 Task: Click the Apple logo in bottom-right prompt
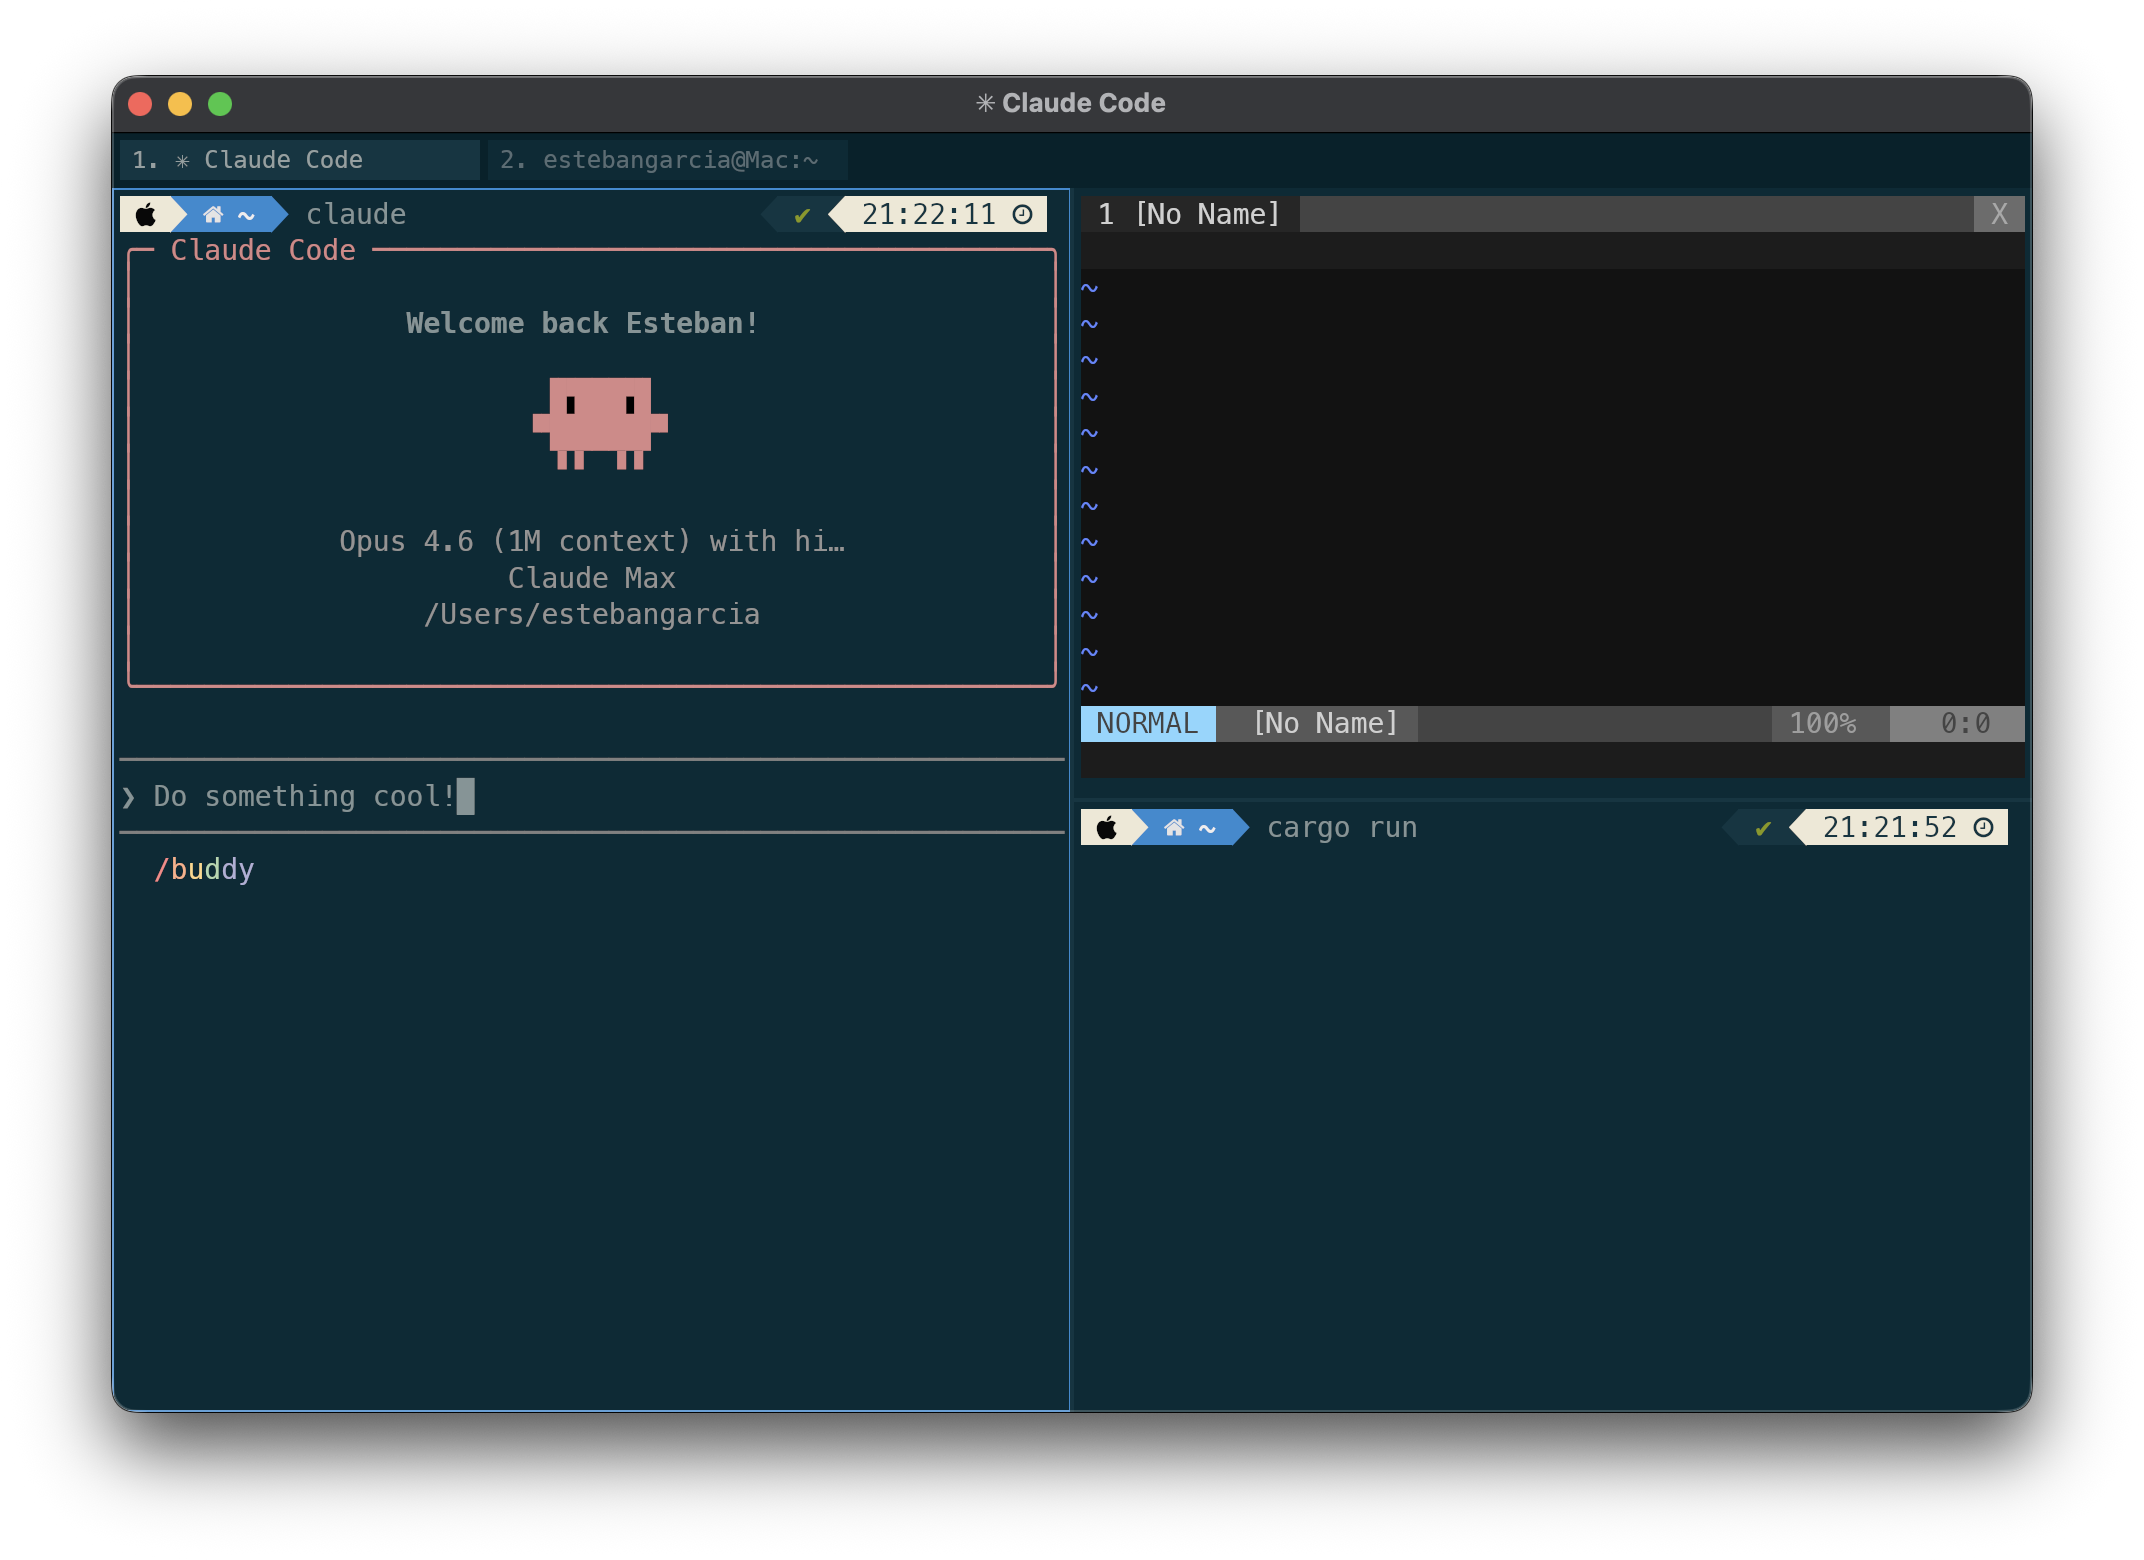pos(1107,828)
